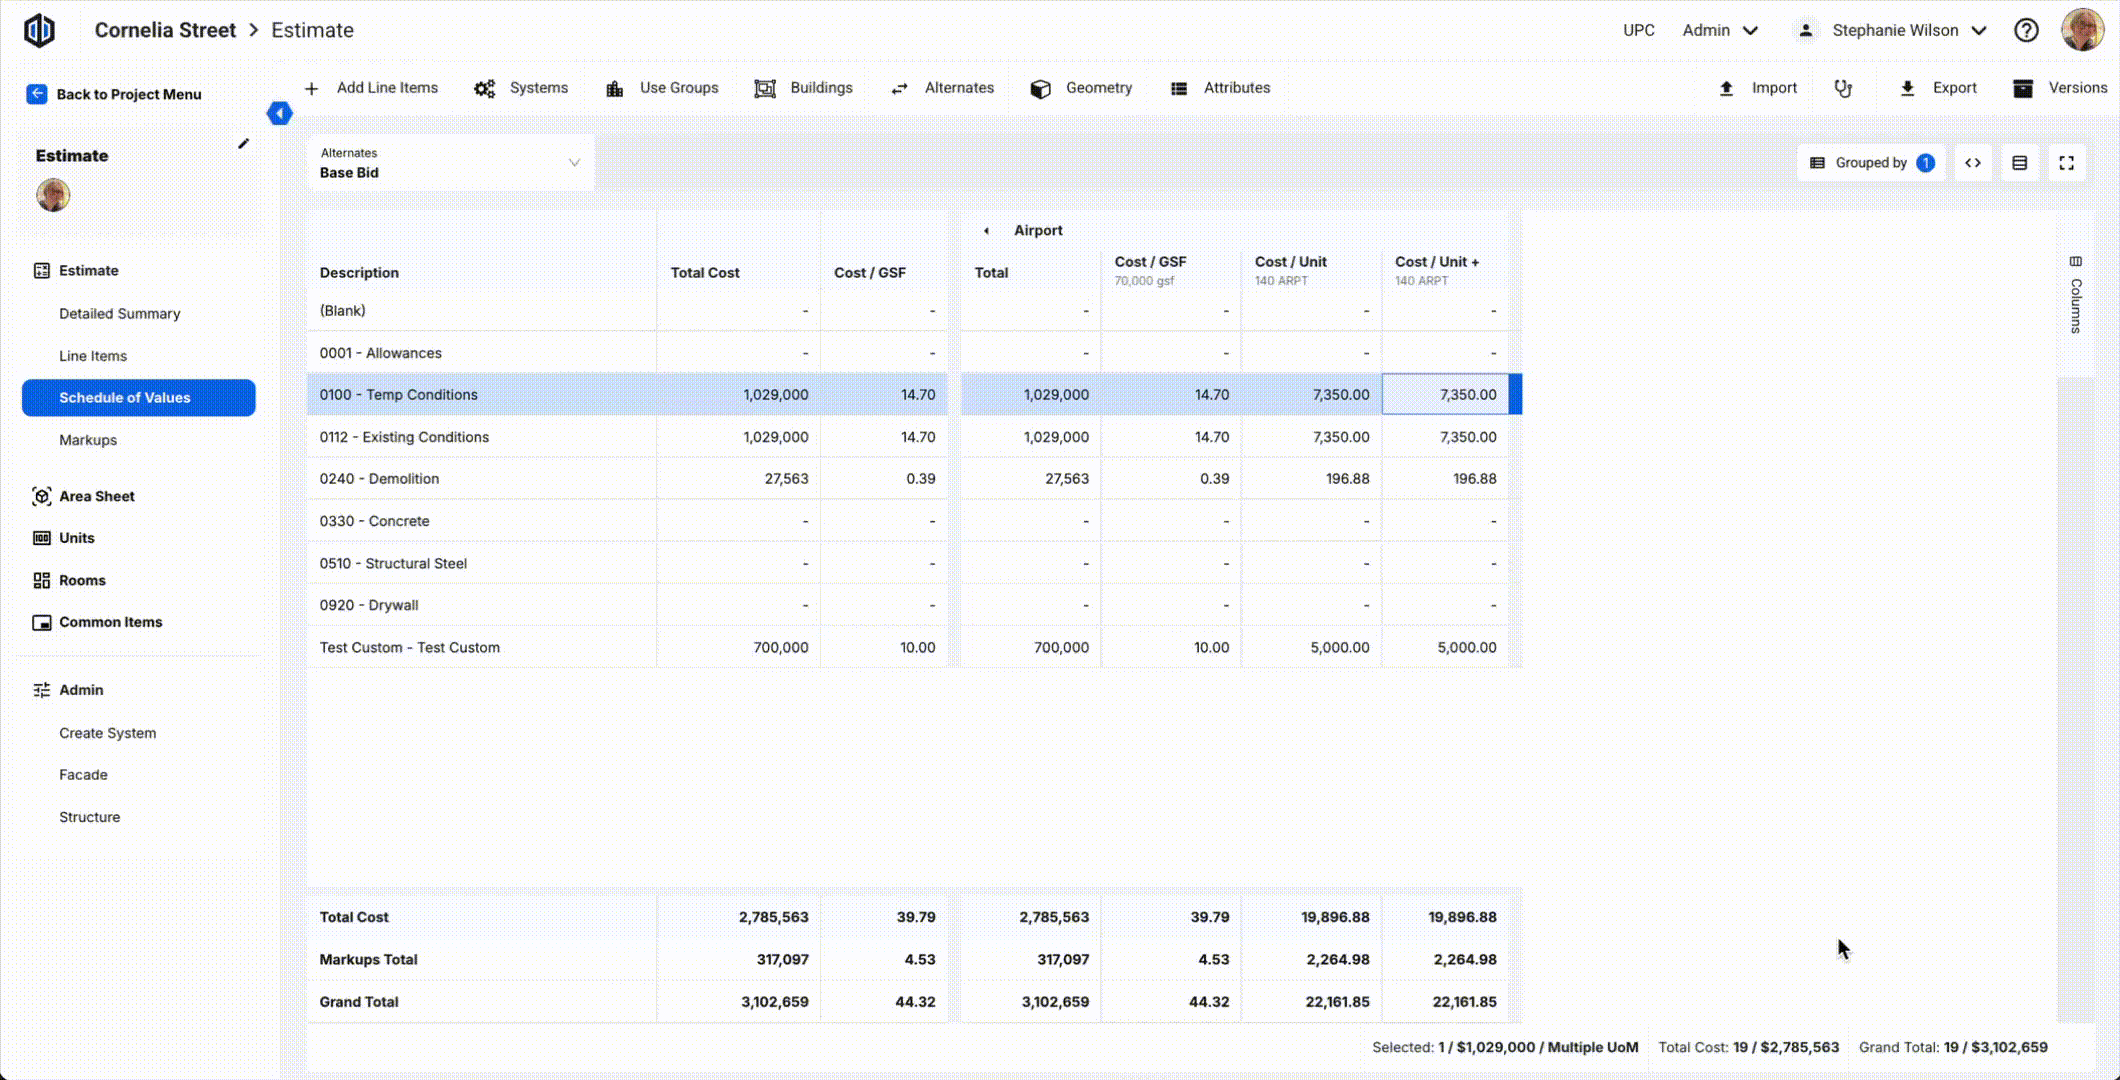
Task: Enter fullscreen table view
Action: (2066, 163)
